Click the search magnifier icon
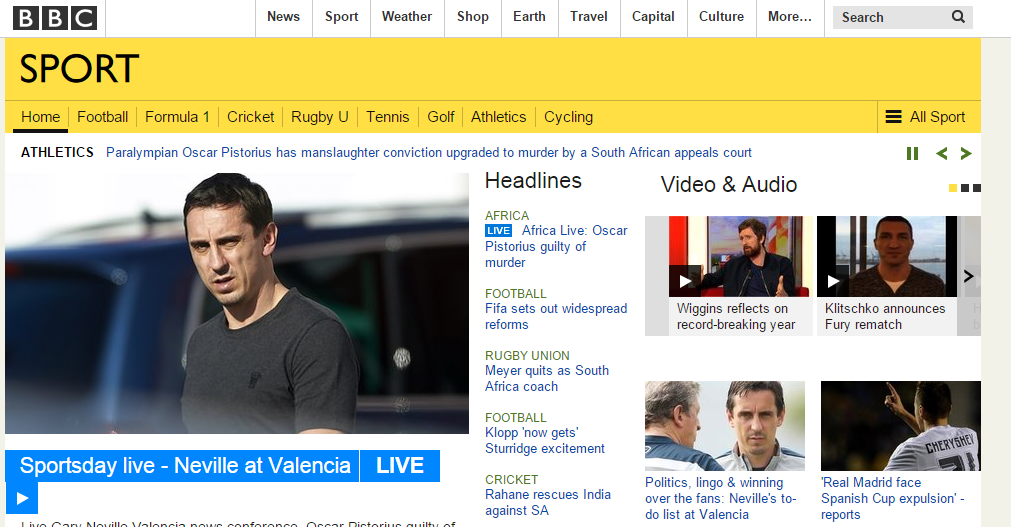 (958, 17)
